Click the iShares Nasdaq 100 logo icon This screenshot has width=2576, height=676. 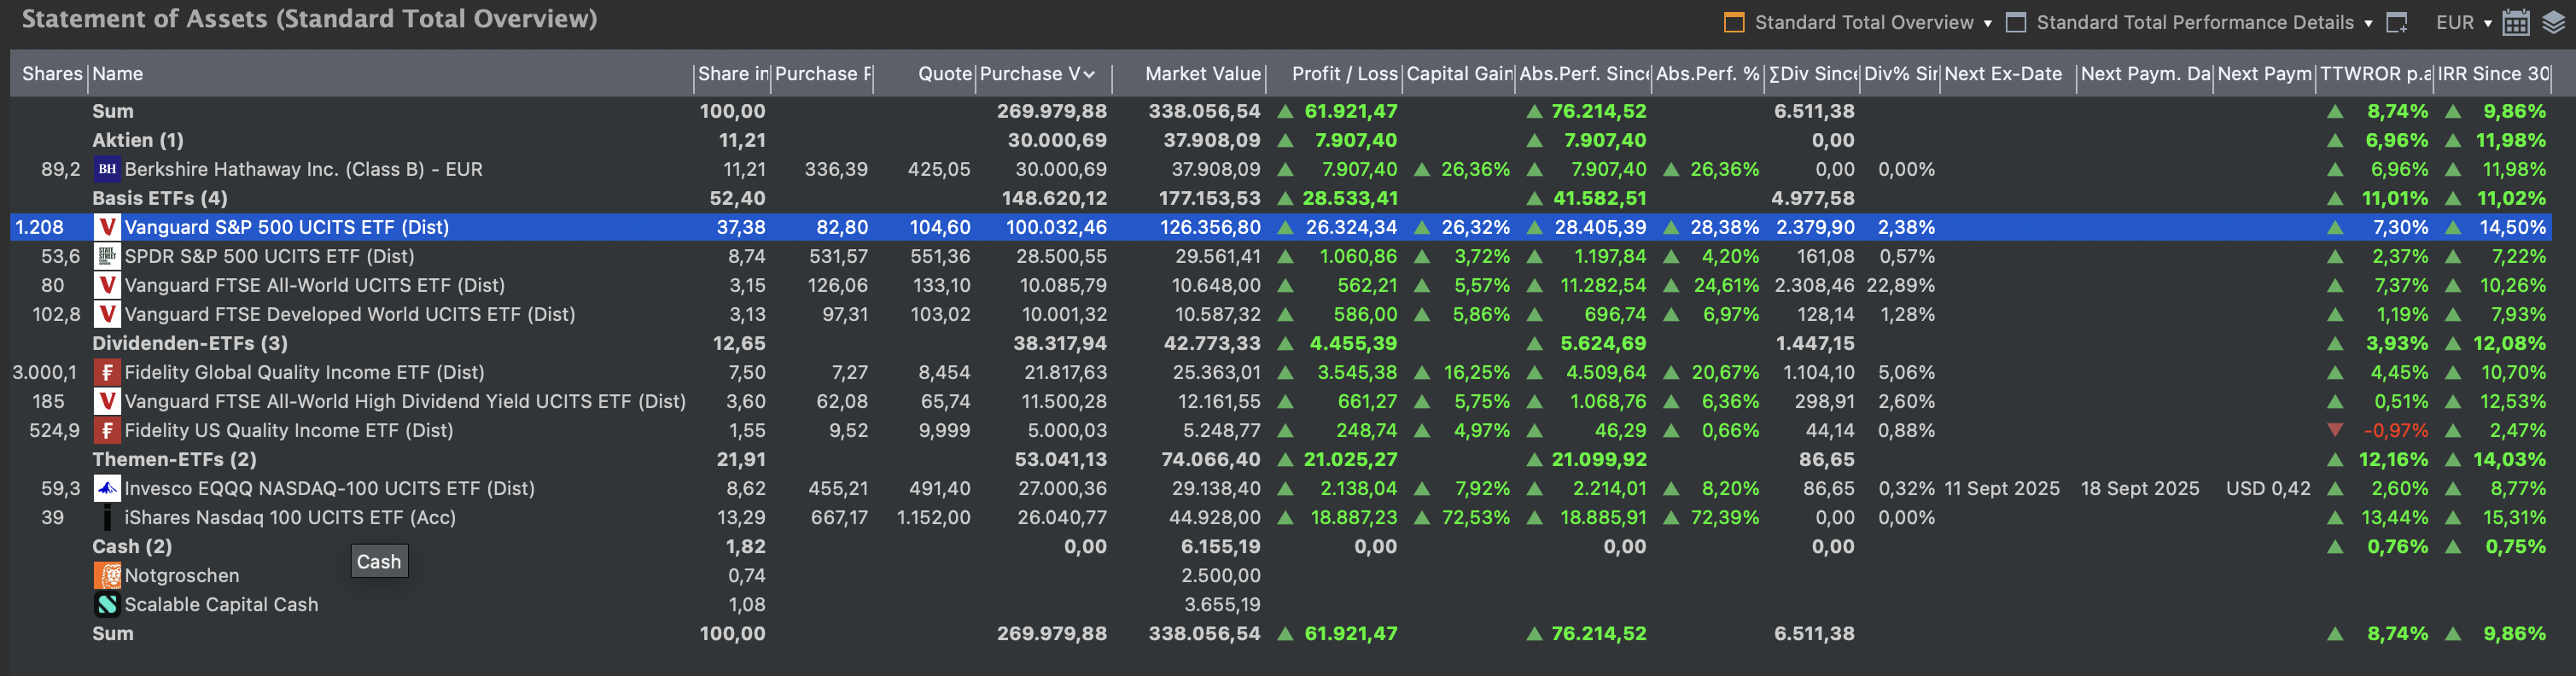tap(107, 517)
